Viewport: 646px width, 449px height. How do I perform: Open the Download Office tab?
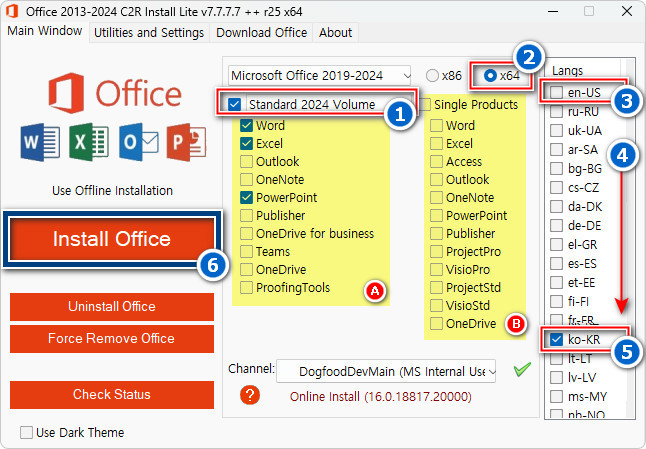[x=261, y=32]
